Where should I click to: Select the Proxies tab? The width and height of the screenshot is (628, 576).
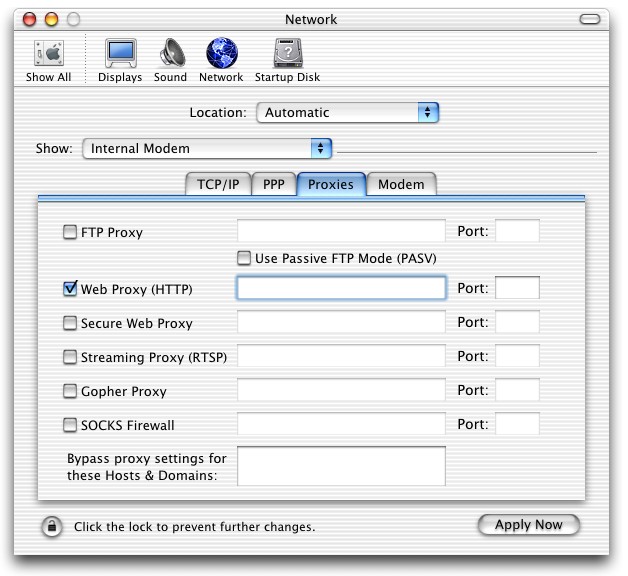pos(331,184)
